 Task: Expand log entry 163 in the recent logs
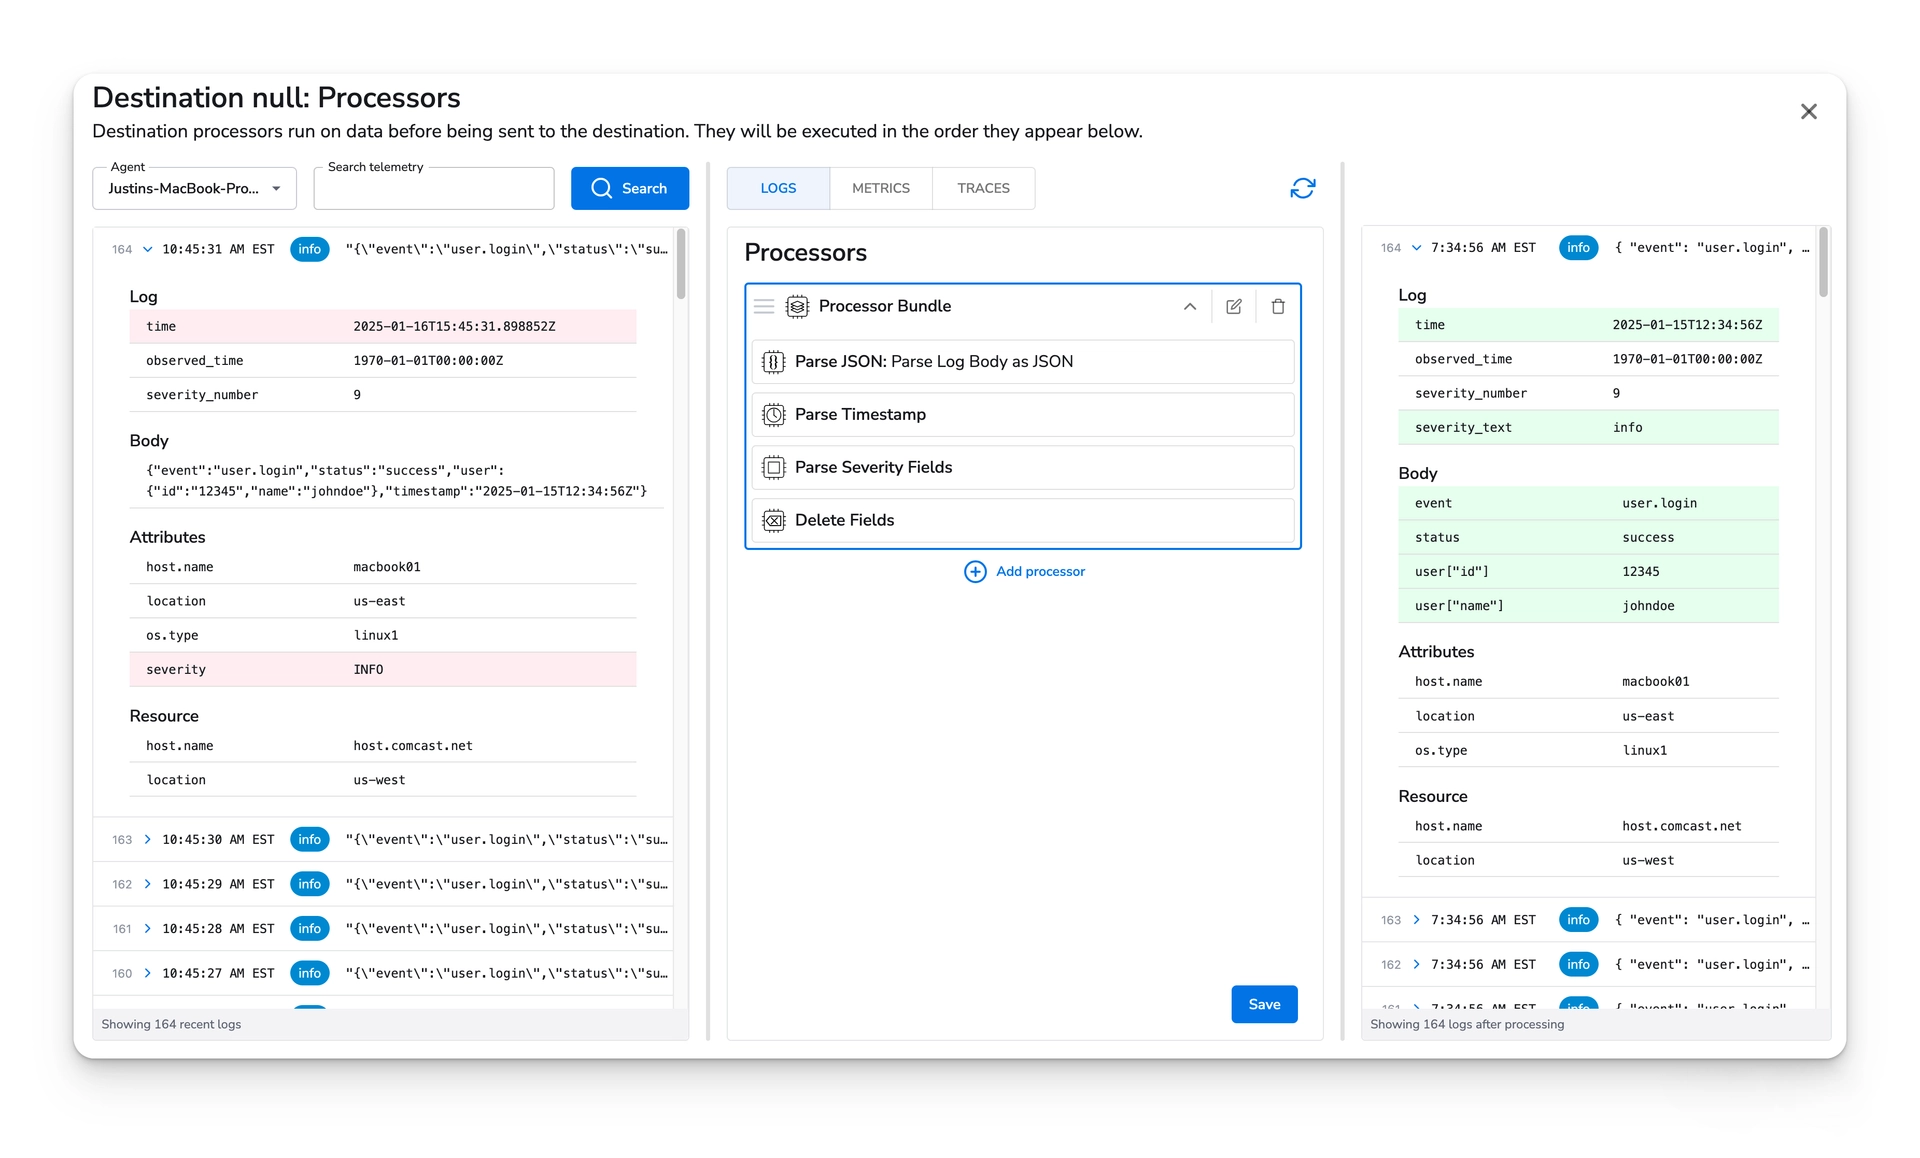[146, 839]
